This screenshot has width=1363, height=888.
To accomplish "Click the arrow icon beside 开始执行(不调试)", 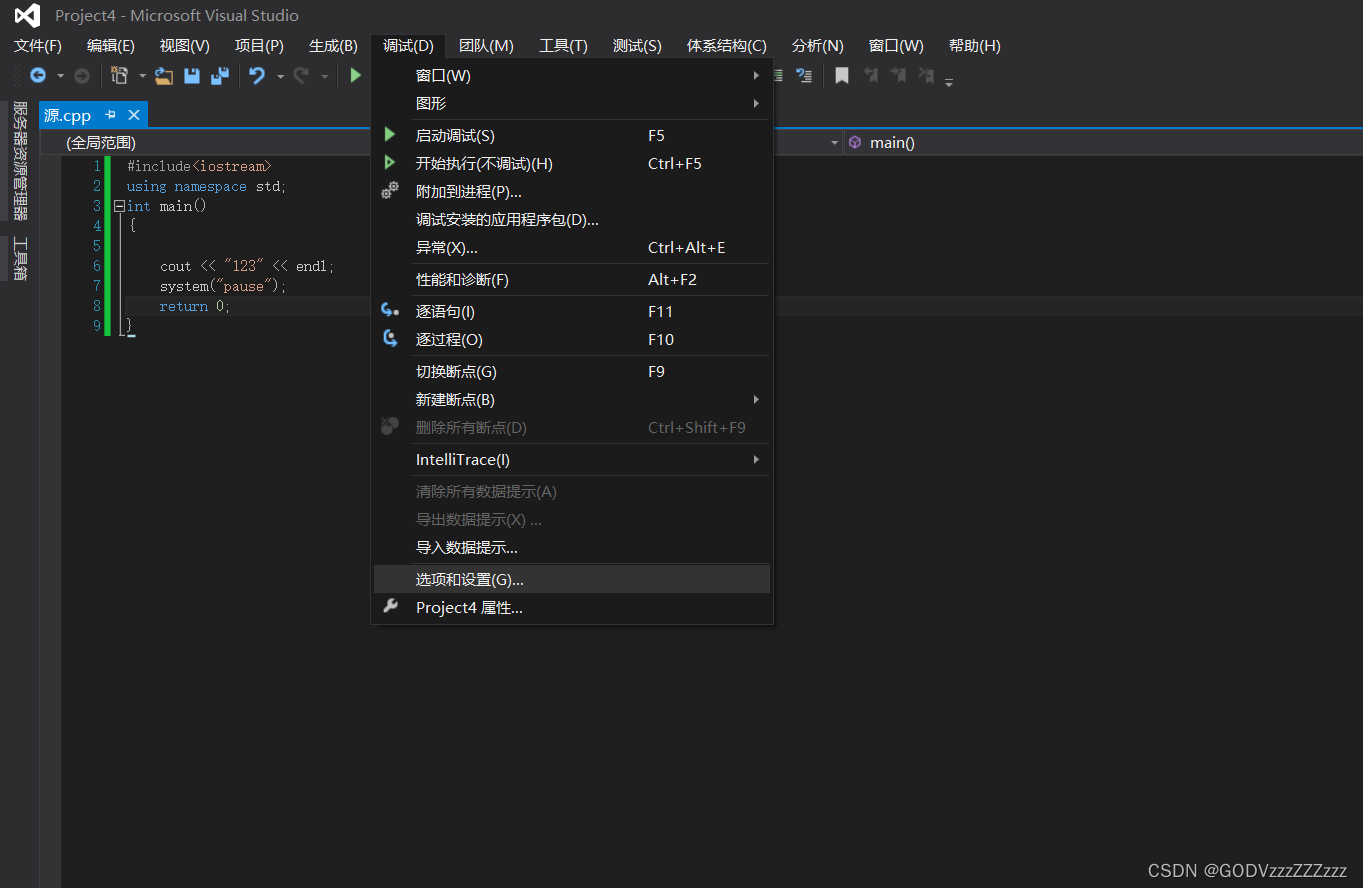I will pos(390,163).
